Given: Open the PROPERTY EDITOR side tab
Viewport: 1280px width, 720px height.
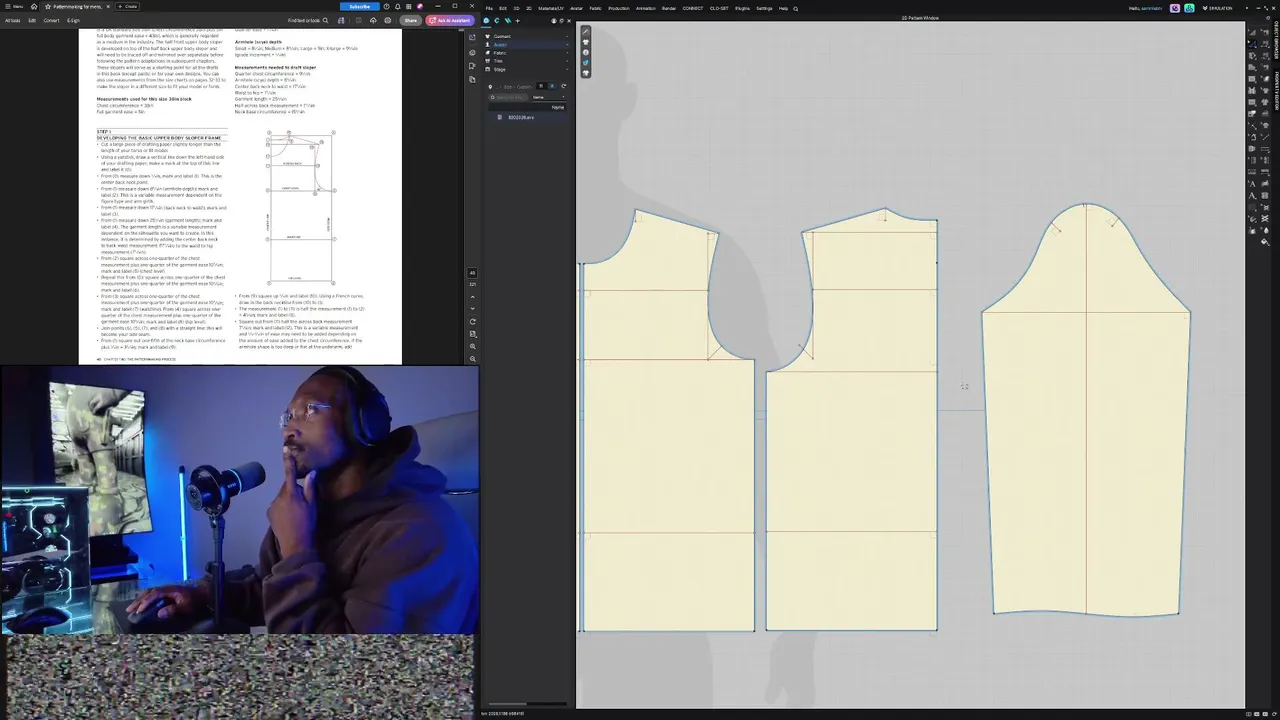Looking at the screenshot, I should tap(1276, 89).
